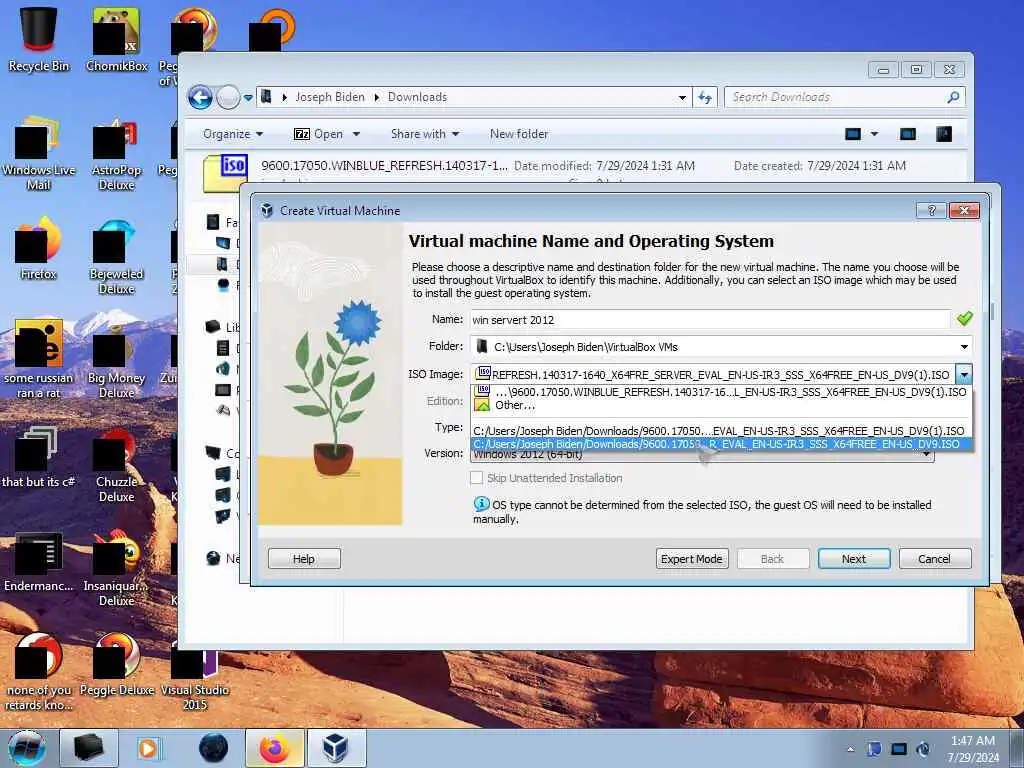This screenshot has height=768, width=1024.
Task: Switch to Expert Mode
Action: (692, 559)
